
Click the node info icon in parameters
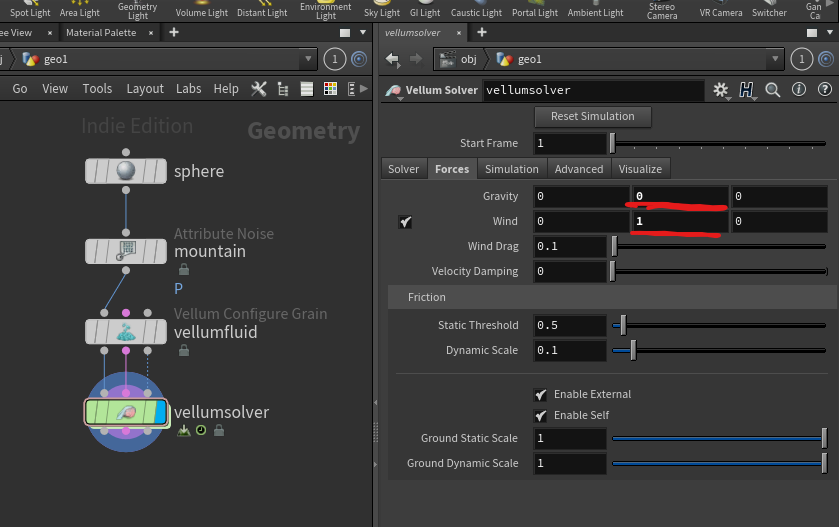tap(797, 90)
